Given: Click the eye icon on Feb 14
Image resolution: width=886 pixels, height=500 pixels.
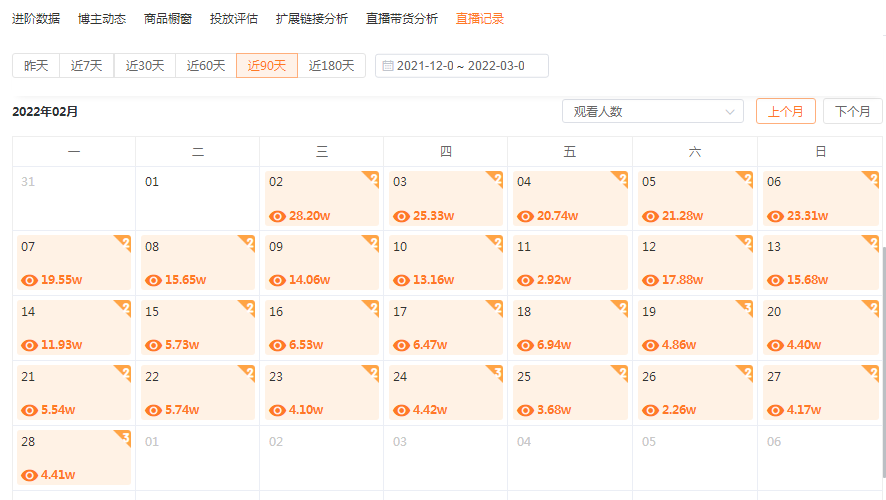Looking at the screenshot, I should pyautogui.click(x=29, y=345).
